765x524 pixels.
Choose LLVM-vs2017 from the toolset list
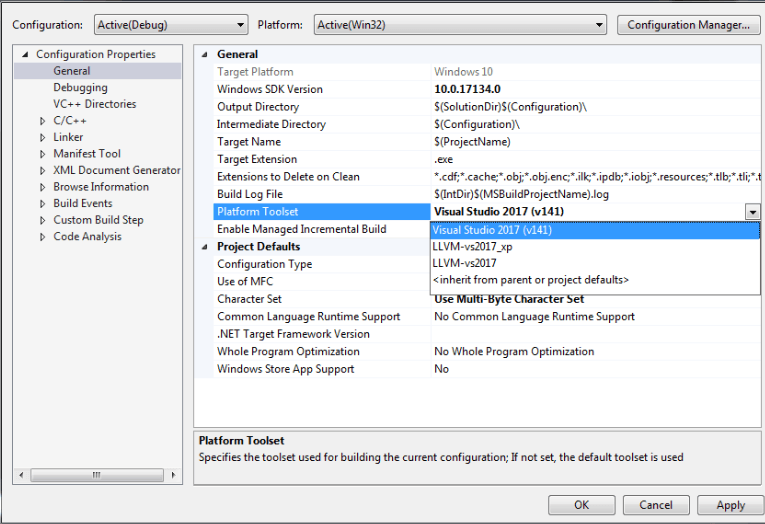coord(464,263)
